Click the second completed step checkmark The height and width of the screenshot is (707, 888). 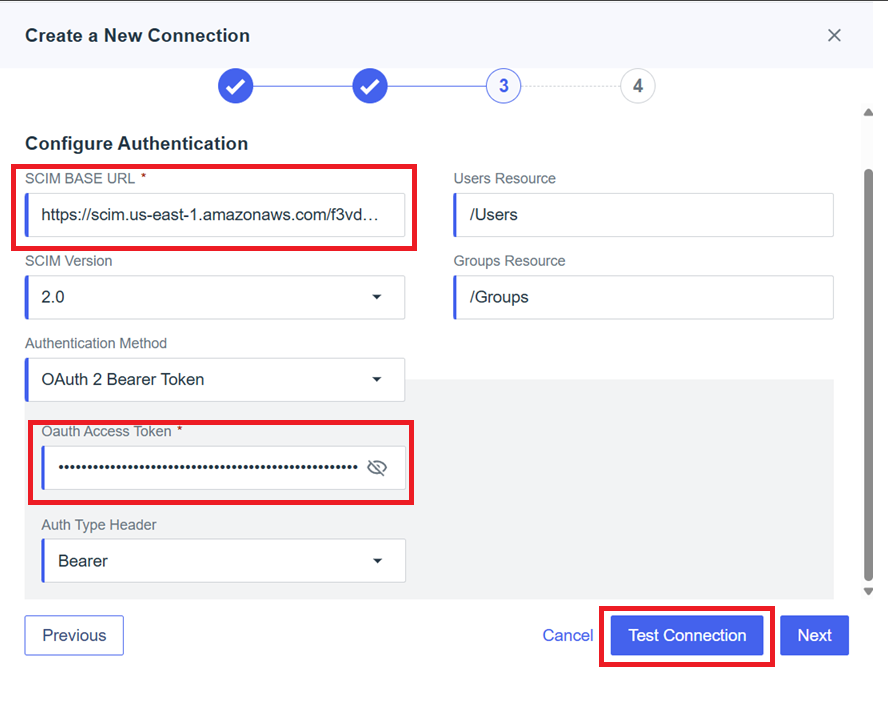[x=370, y=86]
